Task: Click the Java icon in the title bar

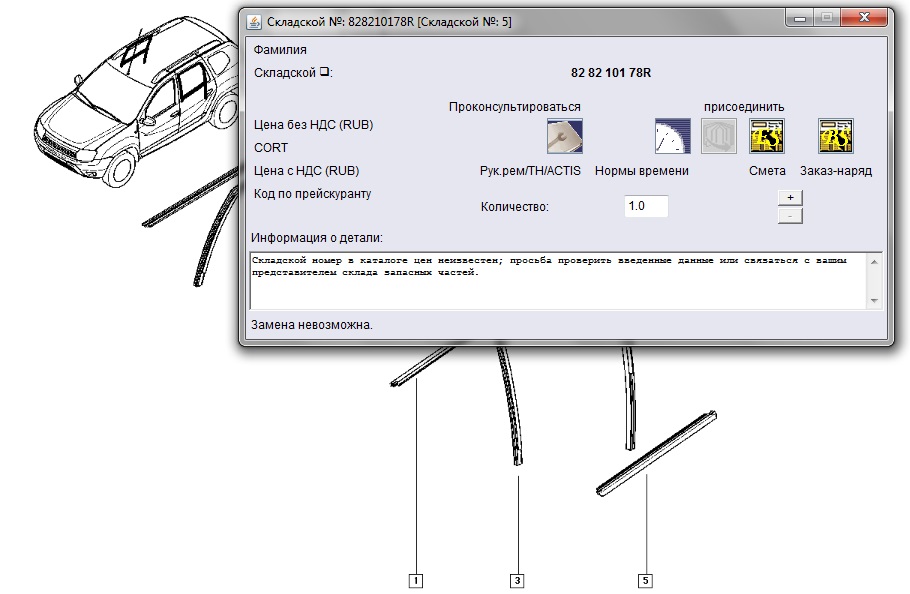Action: tap(254, 21)
